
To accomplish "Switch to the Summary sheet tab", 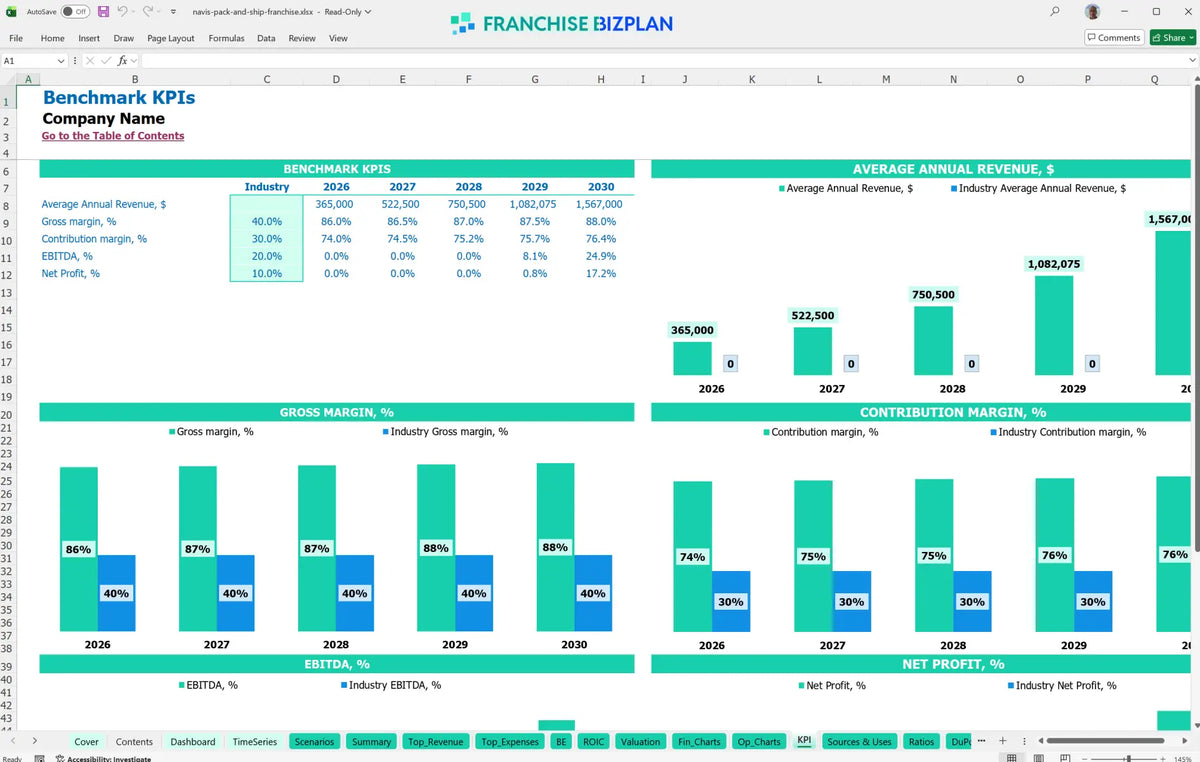I will pos(371,742).
